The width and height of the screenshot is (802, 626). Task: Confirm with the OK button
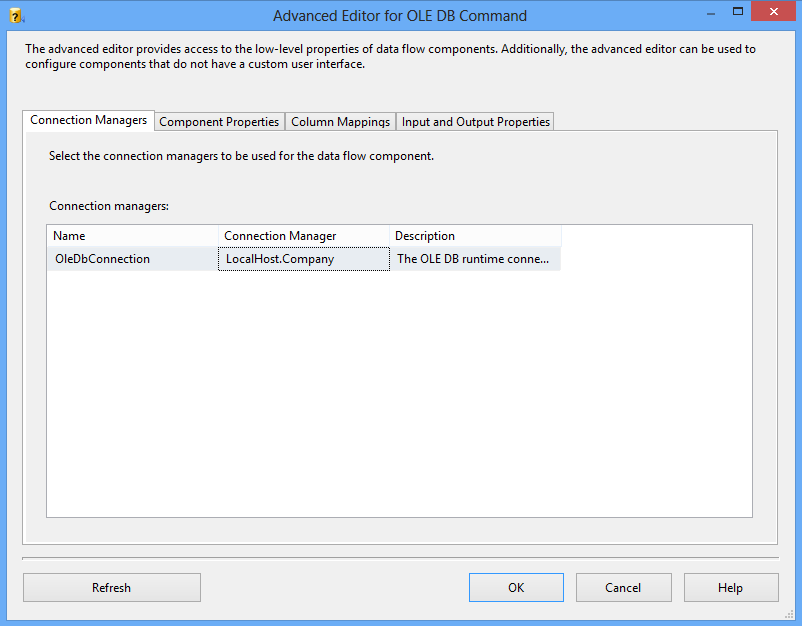pyautogui.click(x=516, y=588)
